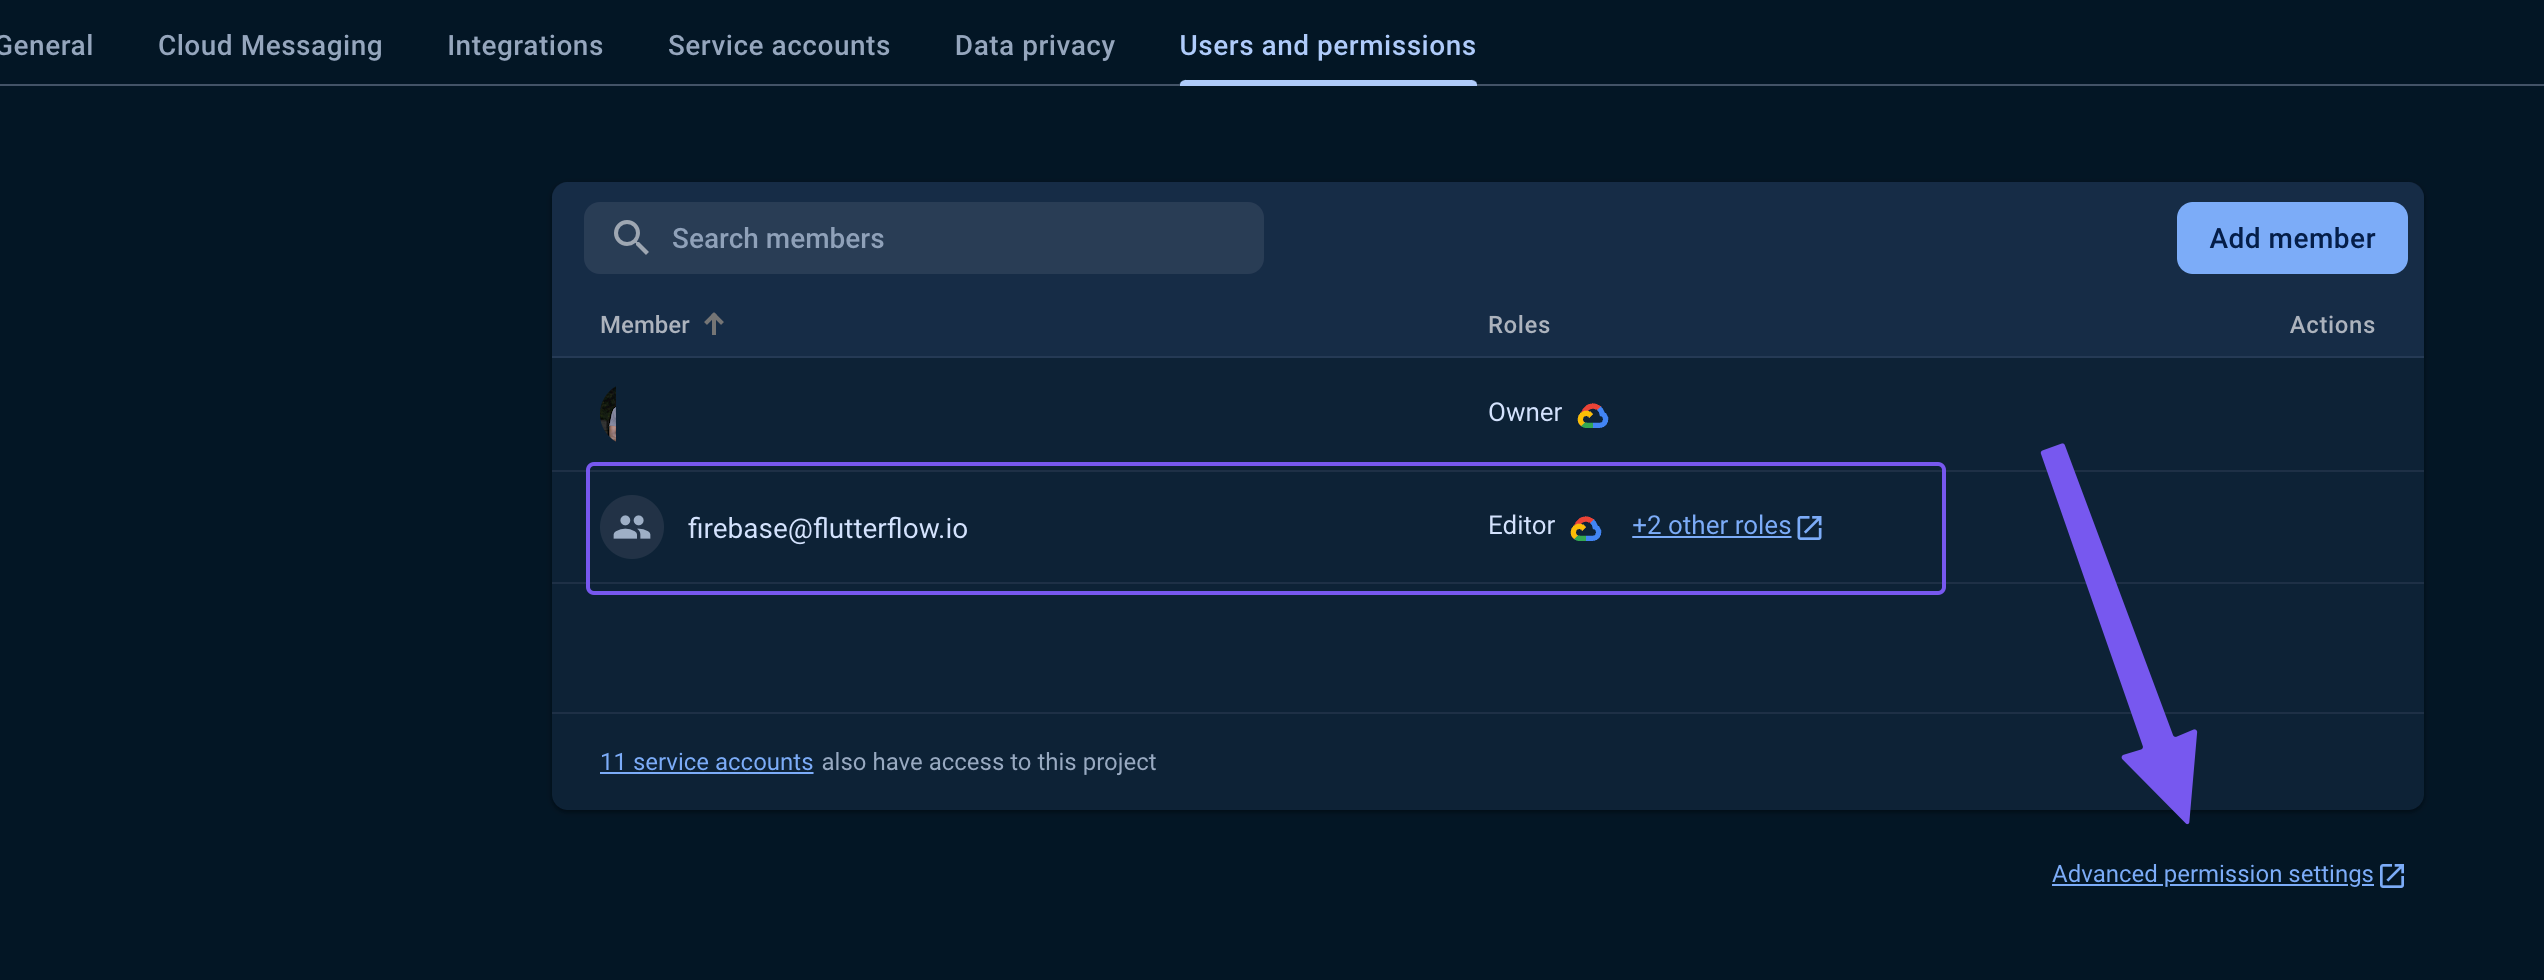Open the General tab
This screenshot has height=980, width=2544.
click(46, 45)
